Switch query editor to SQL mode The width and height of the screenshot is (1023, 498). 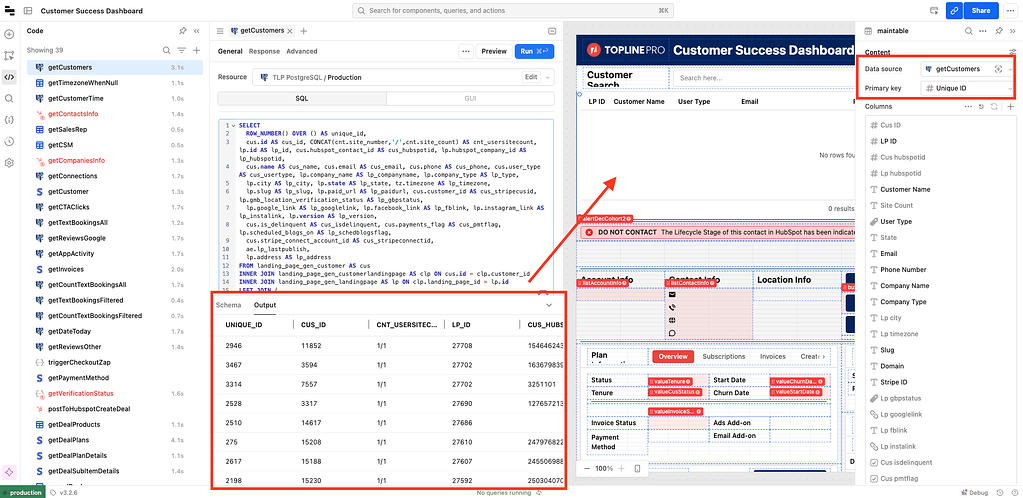[x=302, y=98]
